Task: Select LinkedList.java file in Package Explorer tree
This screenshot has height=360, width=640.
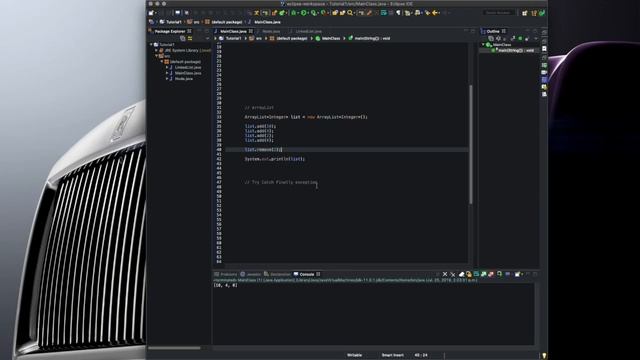Action: click(188, 67)
